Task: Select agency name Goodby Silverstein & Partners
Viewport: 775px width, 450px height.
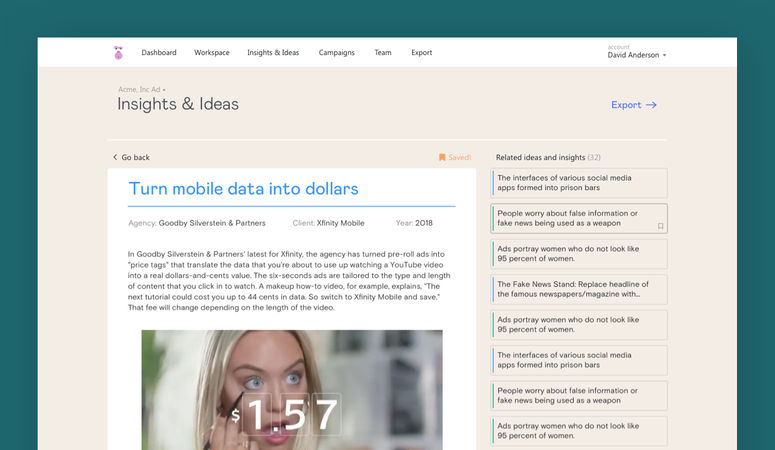Action: tap(212, 223)
